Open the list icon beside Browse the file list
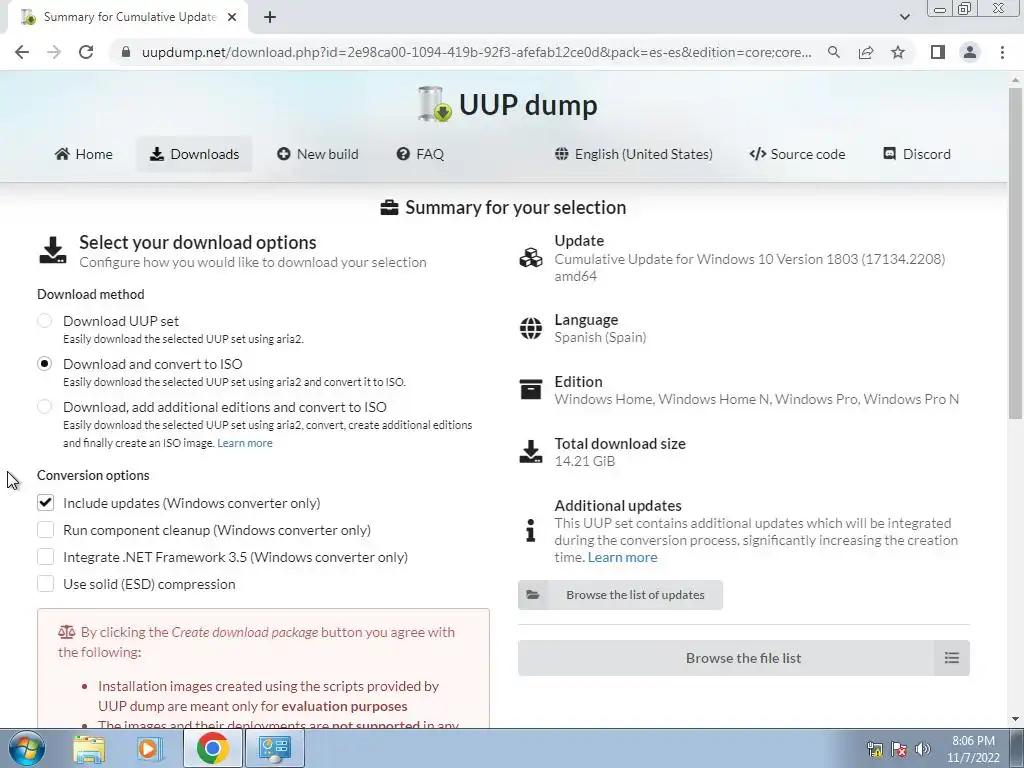1024x768 pixels. click(x=952, y=658)
